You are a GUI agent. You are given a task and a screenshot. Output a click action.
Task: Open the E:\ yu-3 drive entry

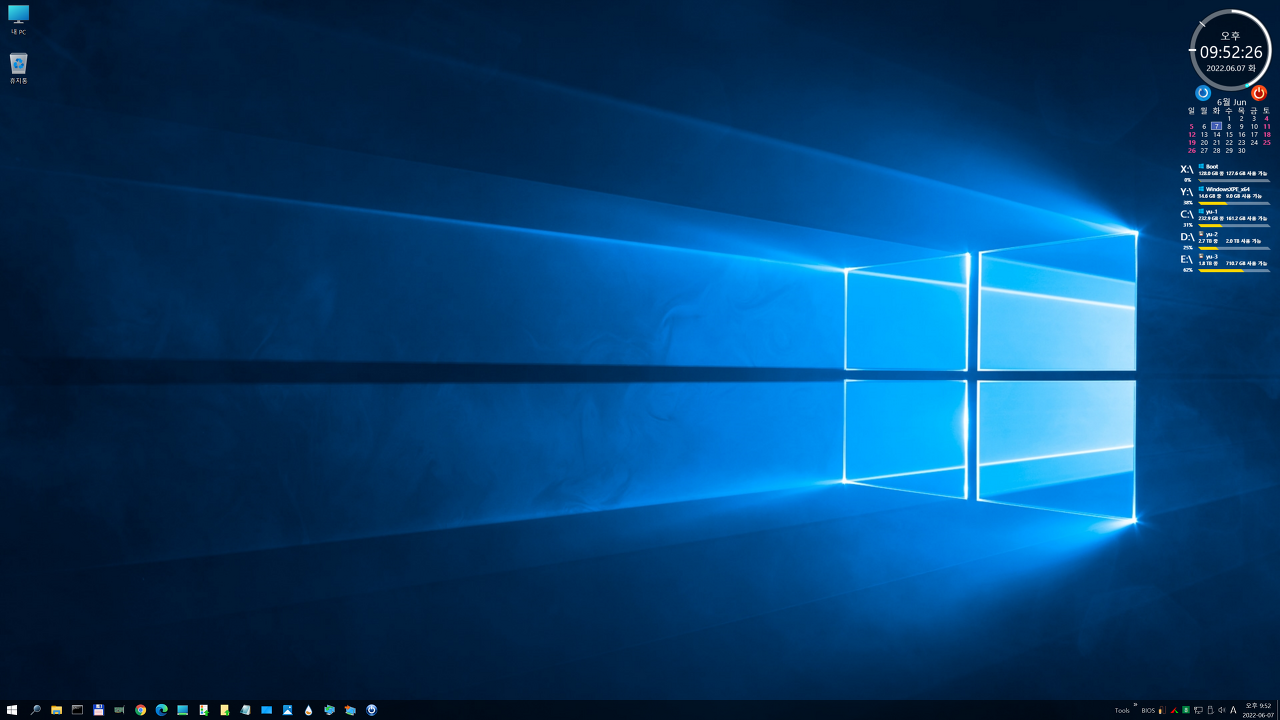click(1225, 263)
